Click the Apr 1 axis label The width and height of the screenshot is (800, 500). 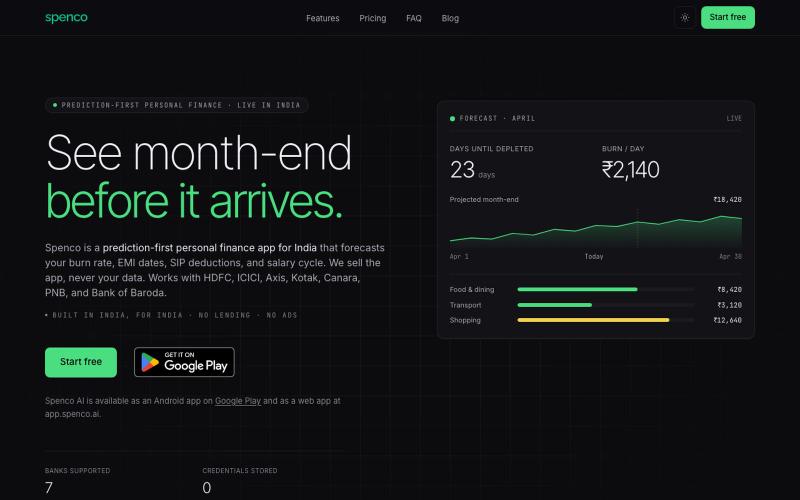pos(459,257)
